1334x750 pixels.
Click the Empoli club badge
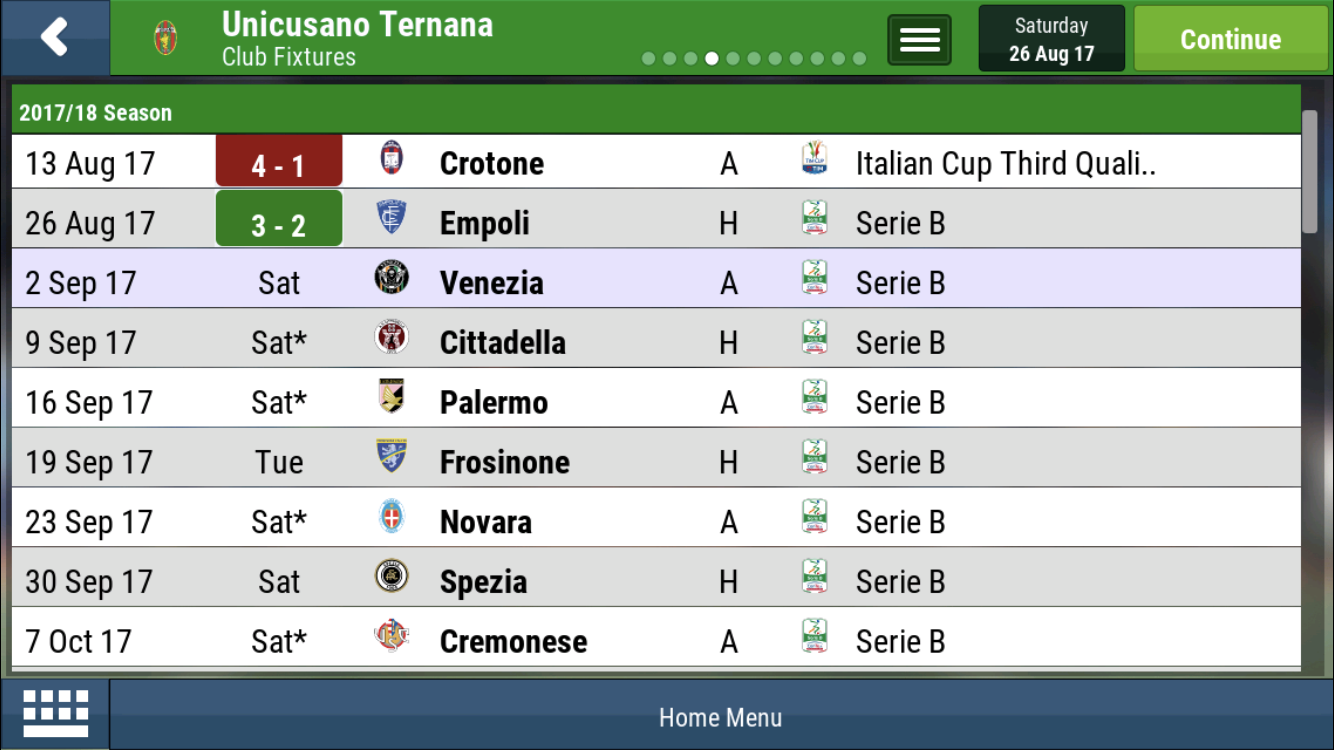pyautogui.click(x=391, y=217)
